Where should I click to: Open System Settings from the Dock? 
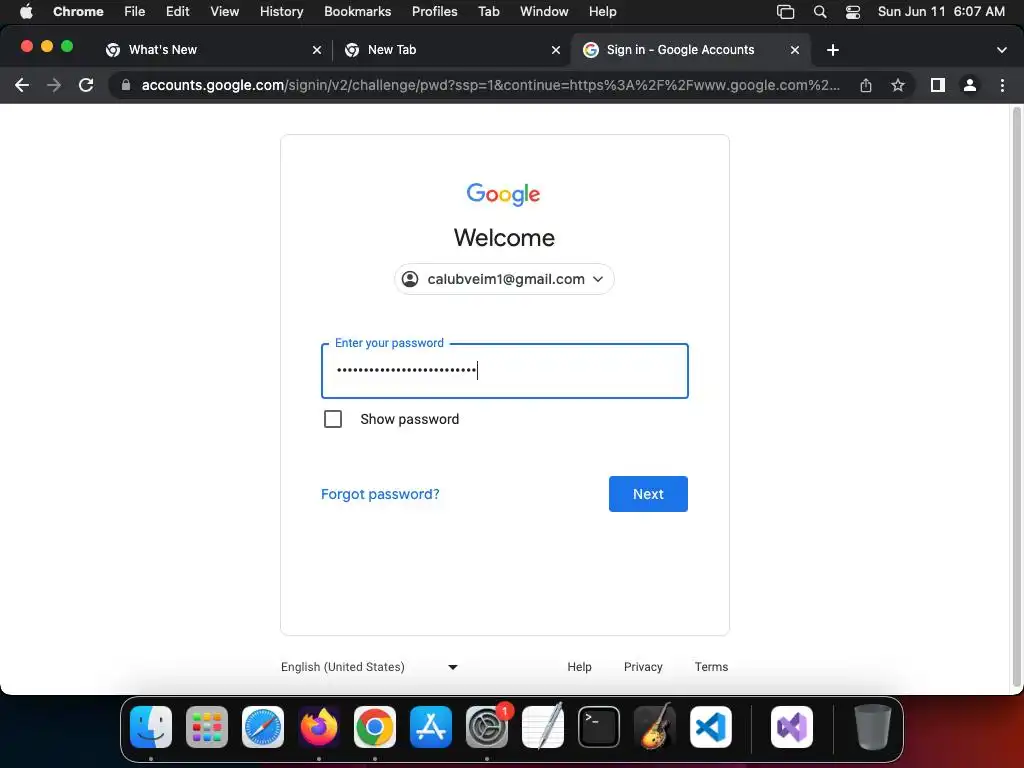487,727
